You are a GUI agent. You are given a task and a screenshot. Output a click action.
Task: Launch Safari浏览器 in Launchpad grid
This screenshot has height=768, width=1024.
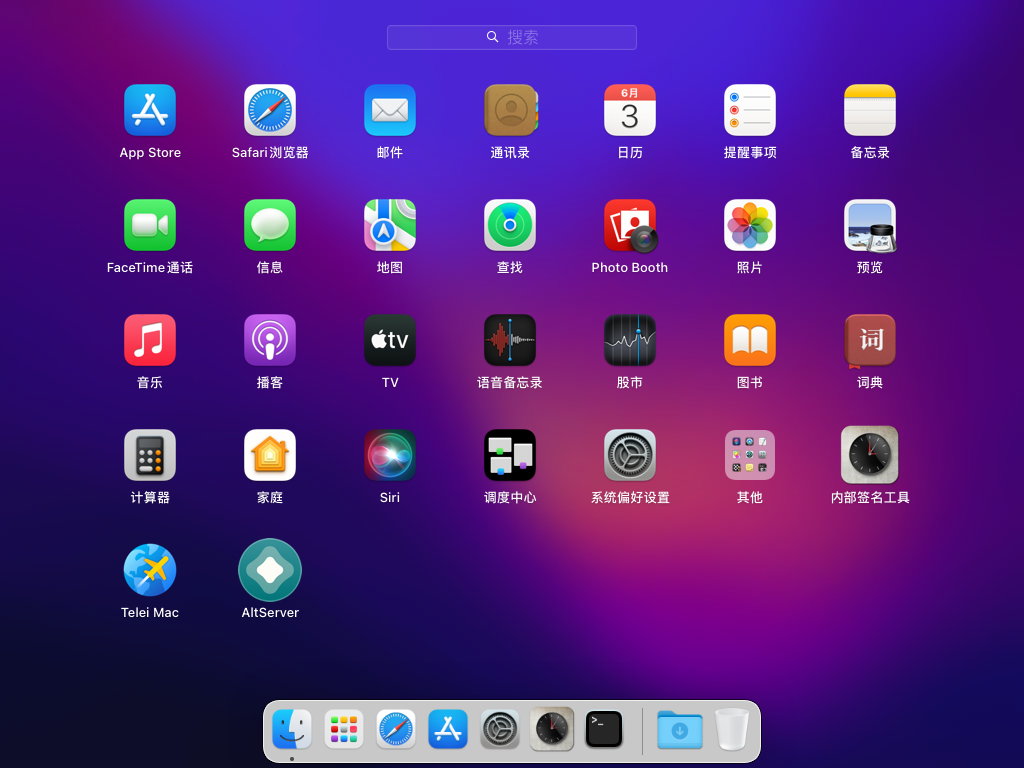(x=270, y=110)
